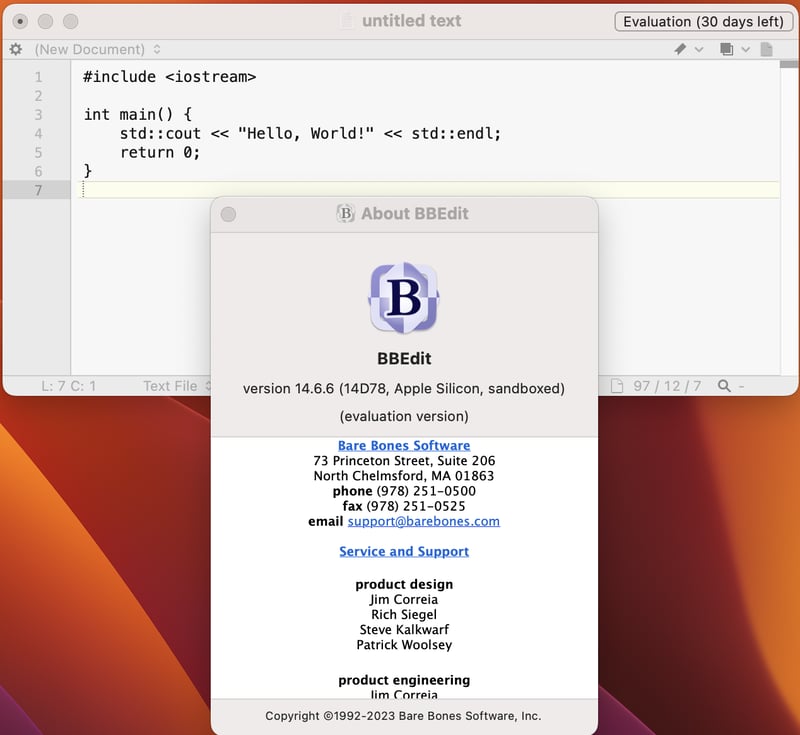
Task: Click the Copyright ©1992-2023 footer text
Action: tap(403, 716)
